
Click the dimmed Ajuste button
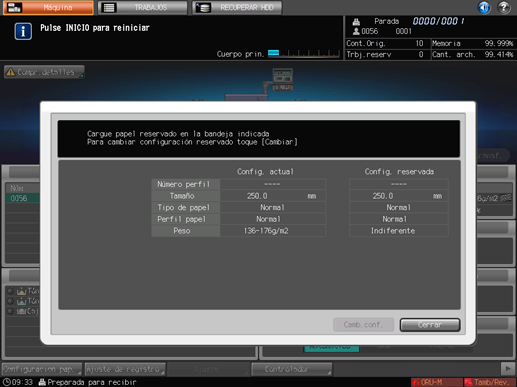[208, 369]
